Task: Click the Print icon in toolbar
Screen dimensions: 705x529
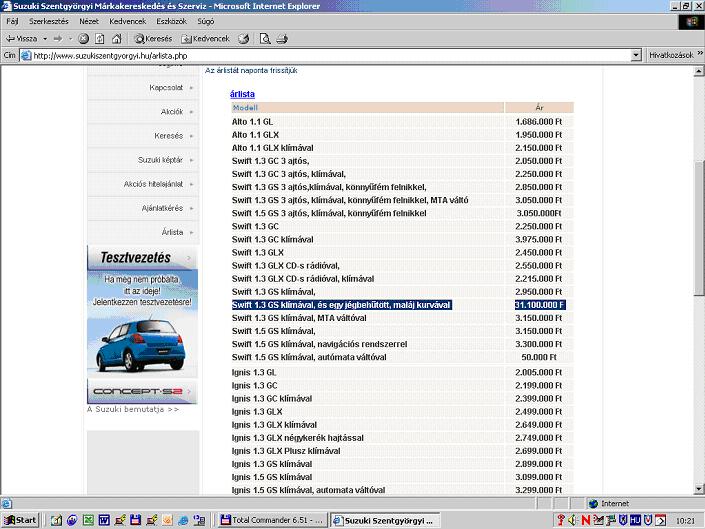Action: (282, 39)
